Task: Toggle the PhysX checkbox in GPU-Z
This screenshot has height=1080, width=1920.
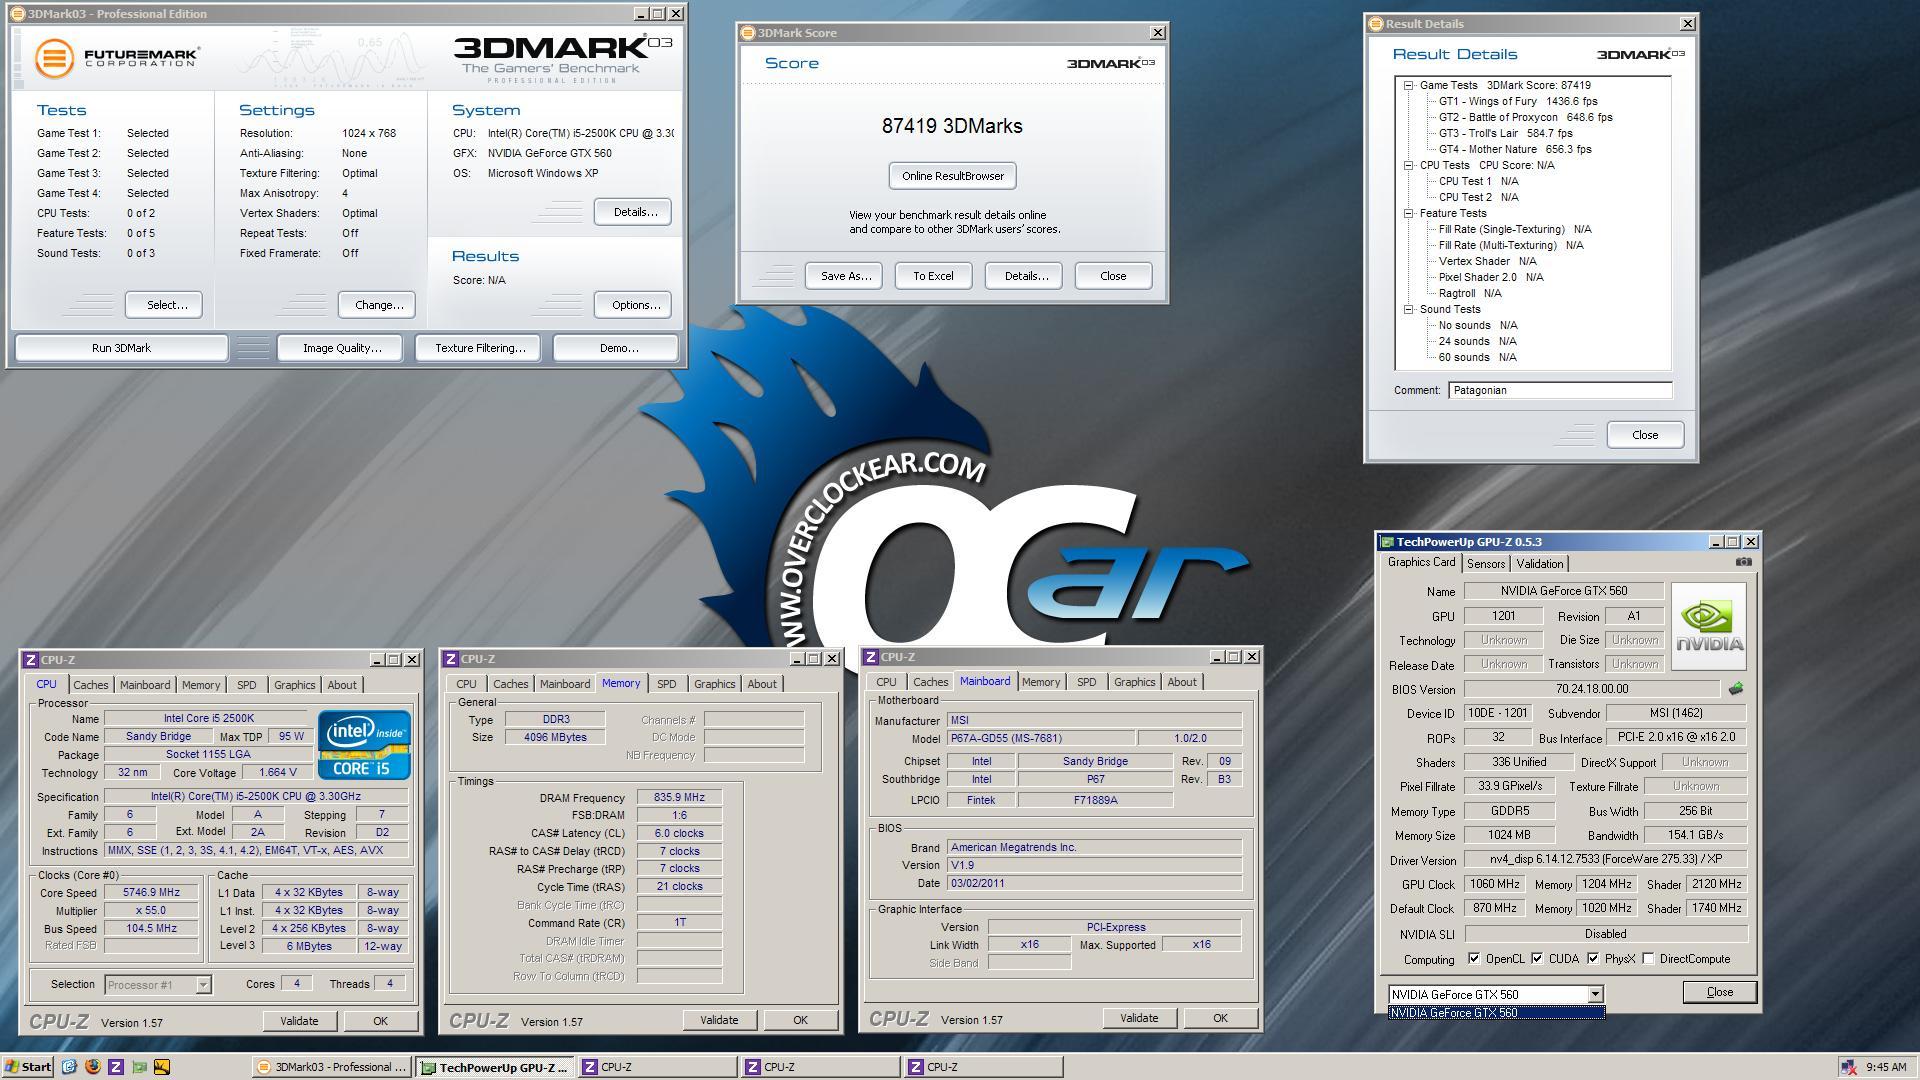Action: tap(1593, 958)
